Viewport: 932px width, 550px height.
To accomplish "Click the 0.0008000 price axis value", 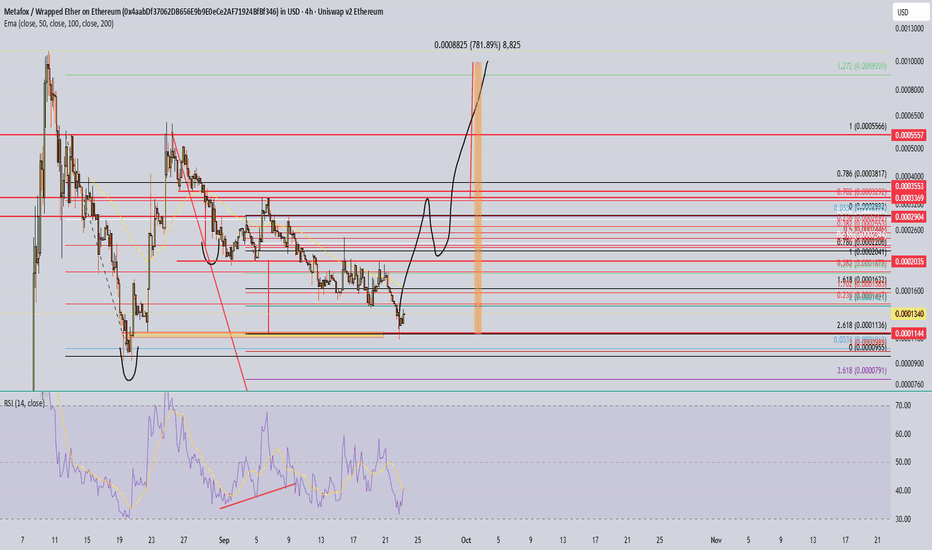I will 909,90.
